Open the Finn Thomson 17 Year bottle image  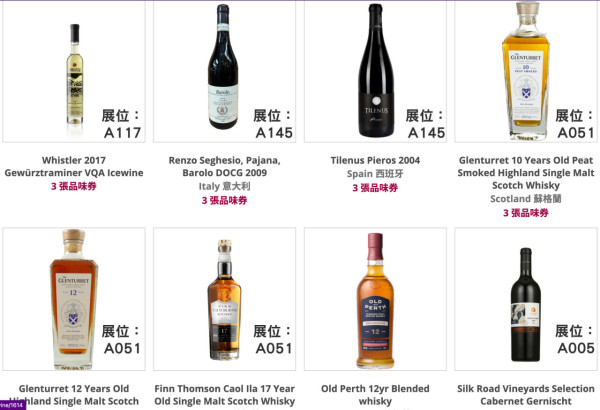point(225,299)
